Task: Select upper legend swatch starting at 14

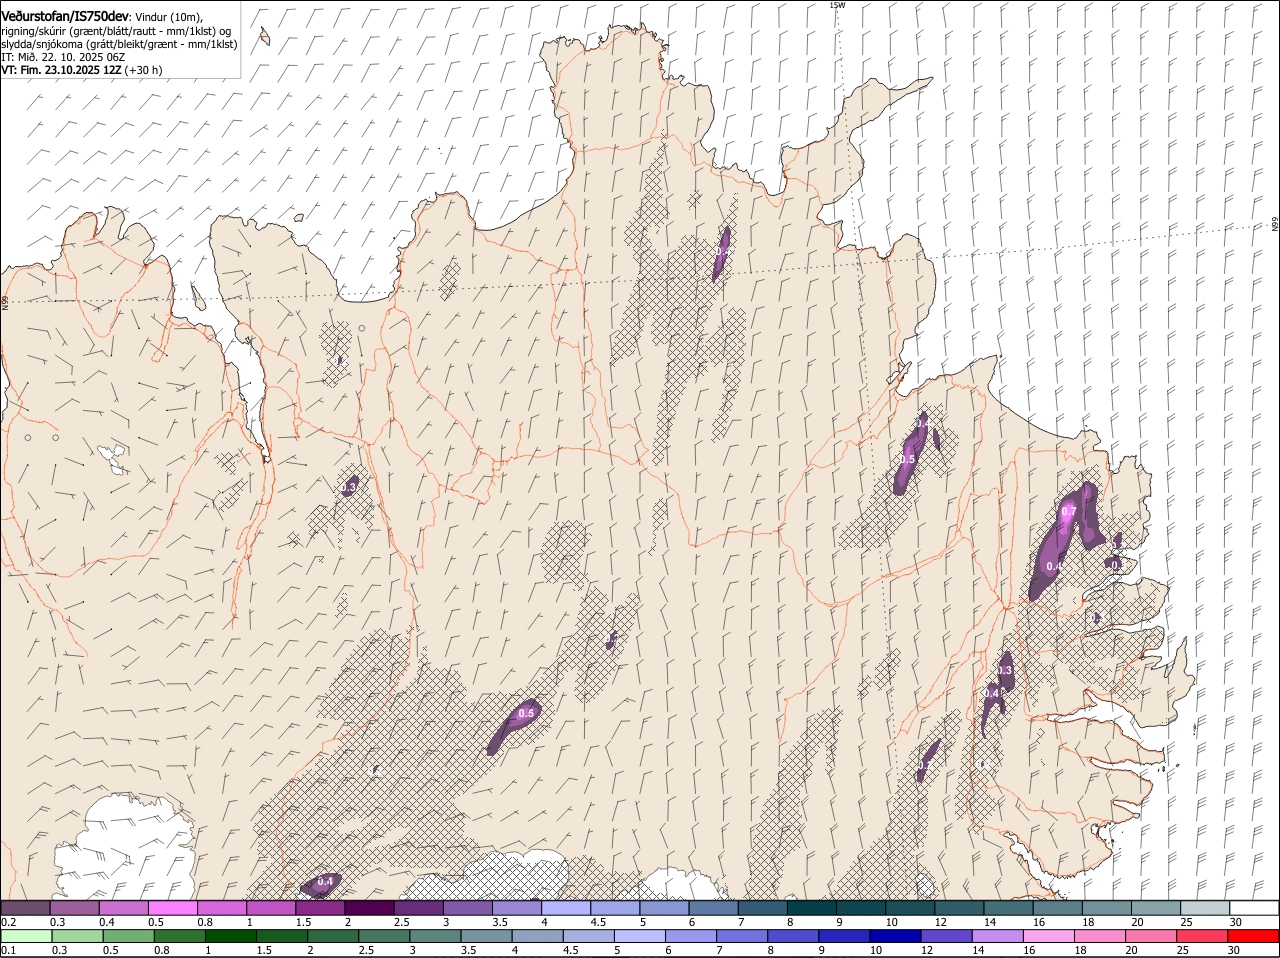Action: click(1008, 908)
